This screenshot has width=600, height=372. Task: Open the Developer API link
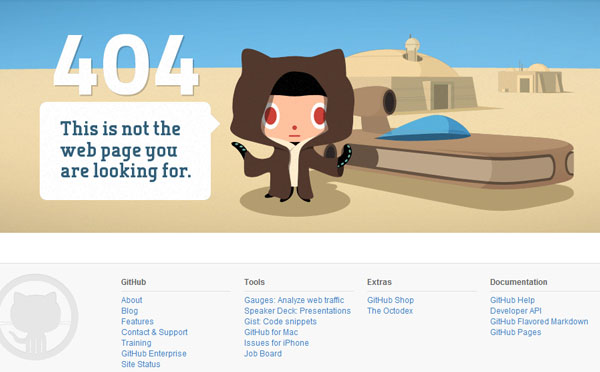coord(516,311)
